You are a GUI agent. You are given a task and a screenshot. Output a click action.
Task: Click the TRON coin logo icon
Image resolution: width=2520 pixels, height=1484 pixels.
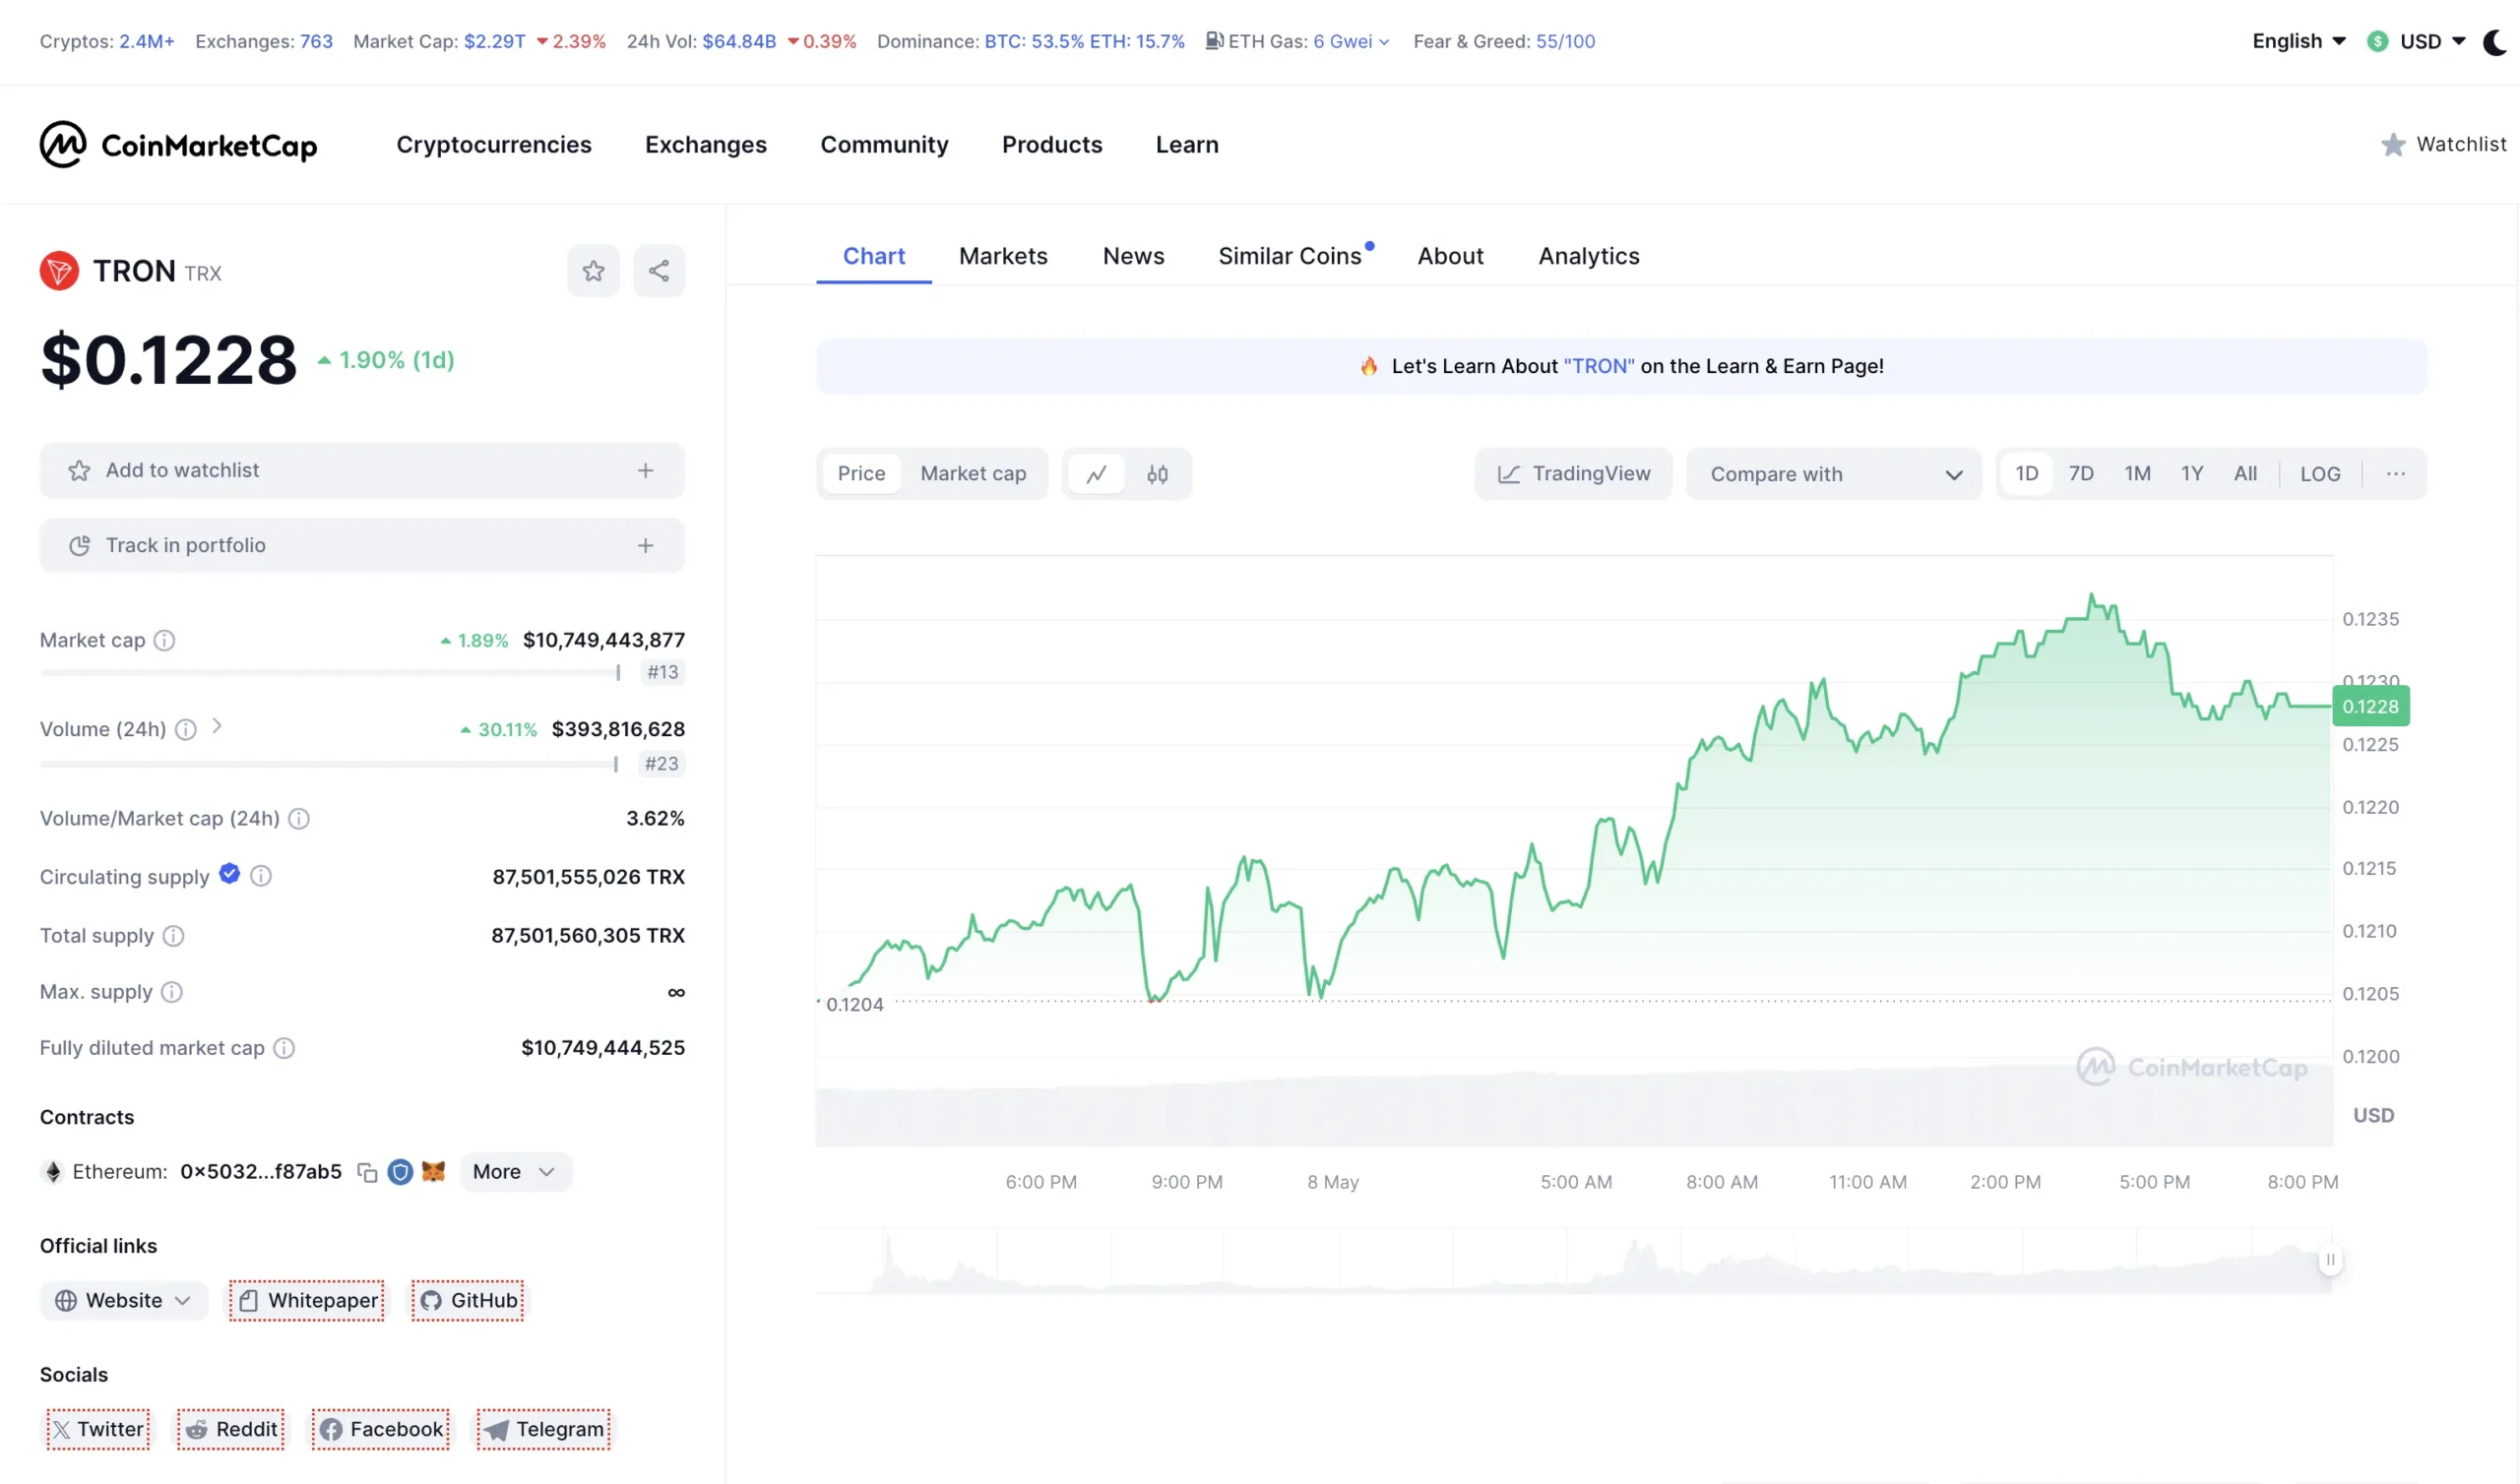(59, 271)
